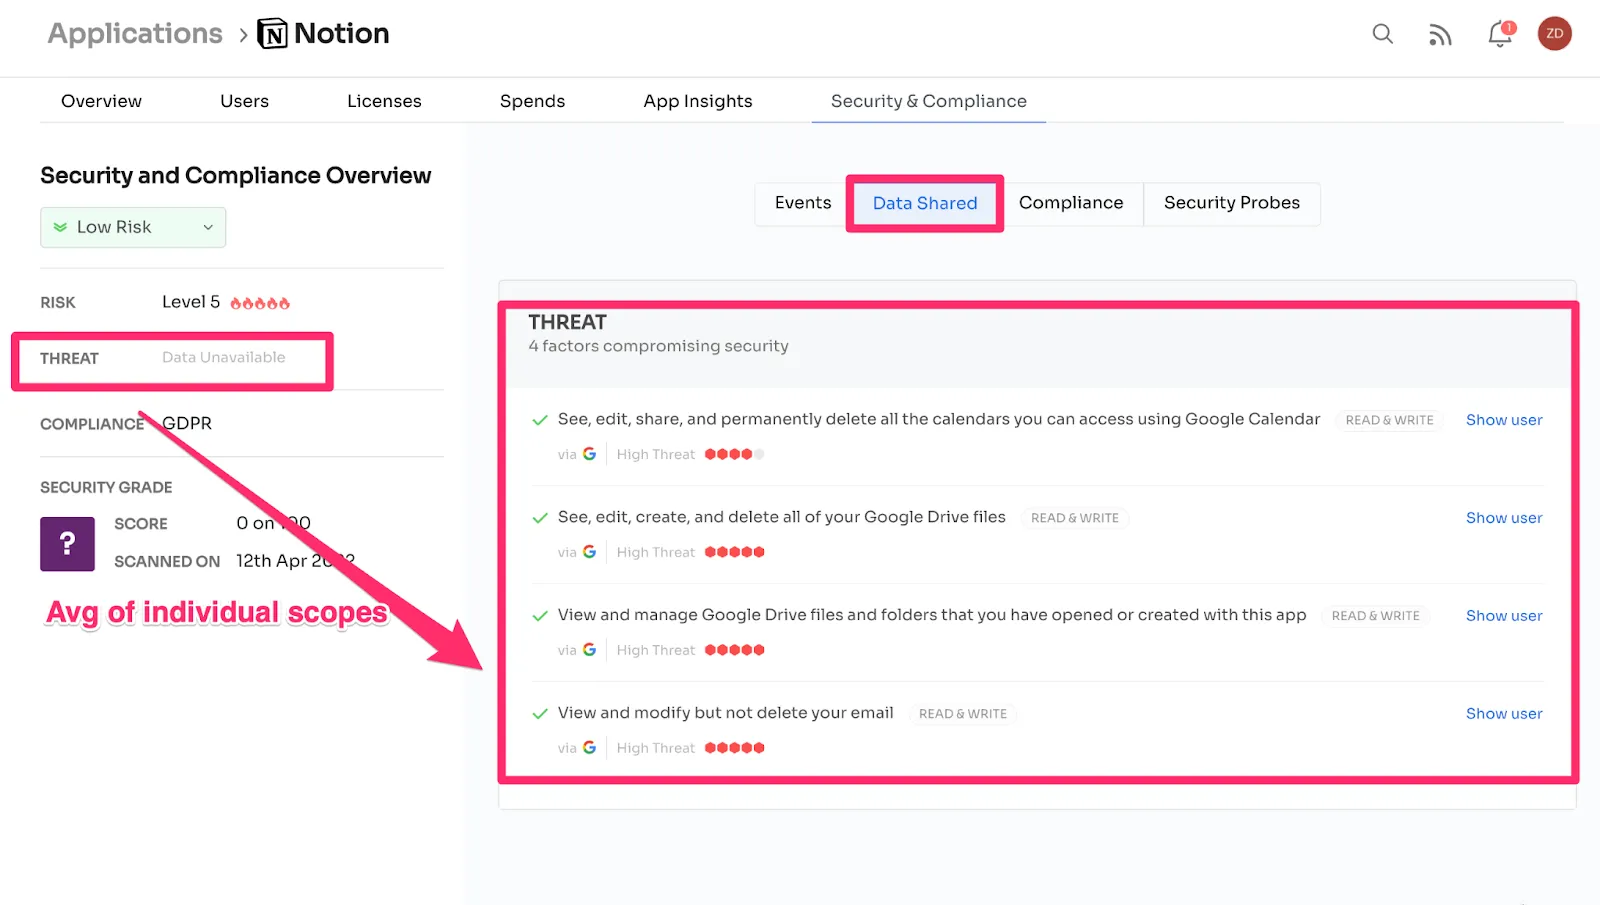Click the purple question mark security grade badge

(67, 544)
